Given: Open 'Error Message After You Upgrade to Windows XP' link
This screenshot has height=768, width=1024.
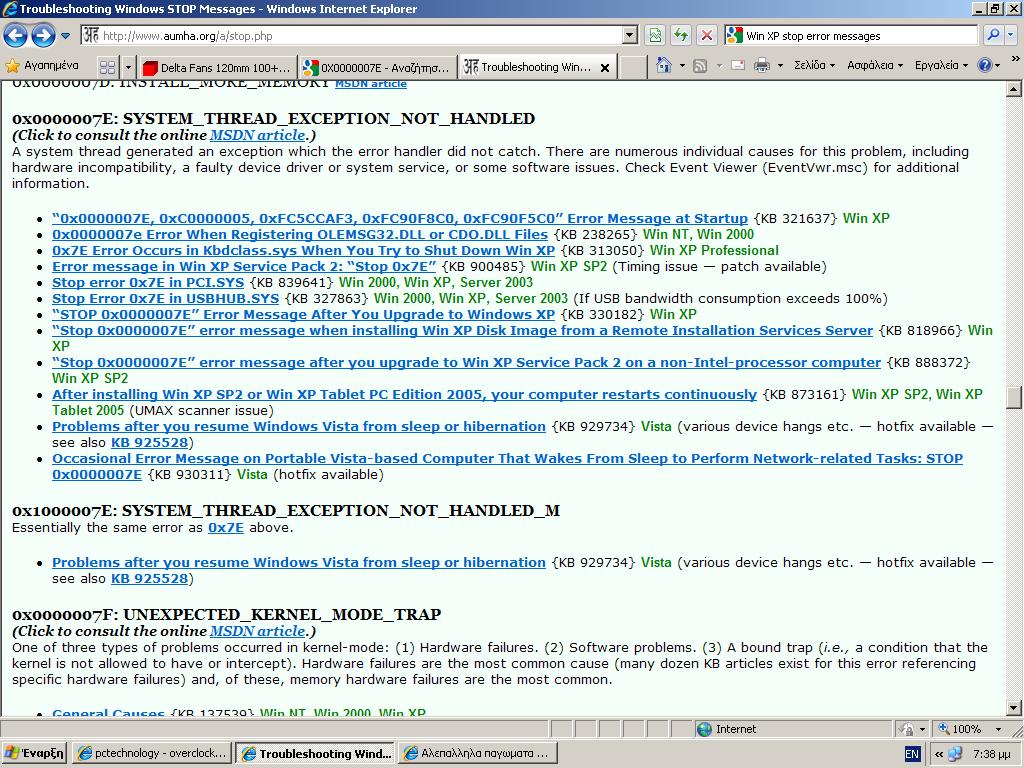Looking at the screenshot, I should 304,314.
